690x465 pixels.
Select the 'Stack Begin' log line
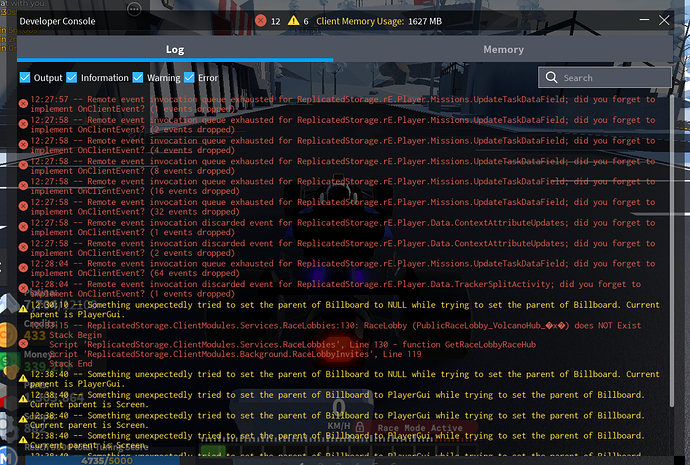(x=76, y=335)
